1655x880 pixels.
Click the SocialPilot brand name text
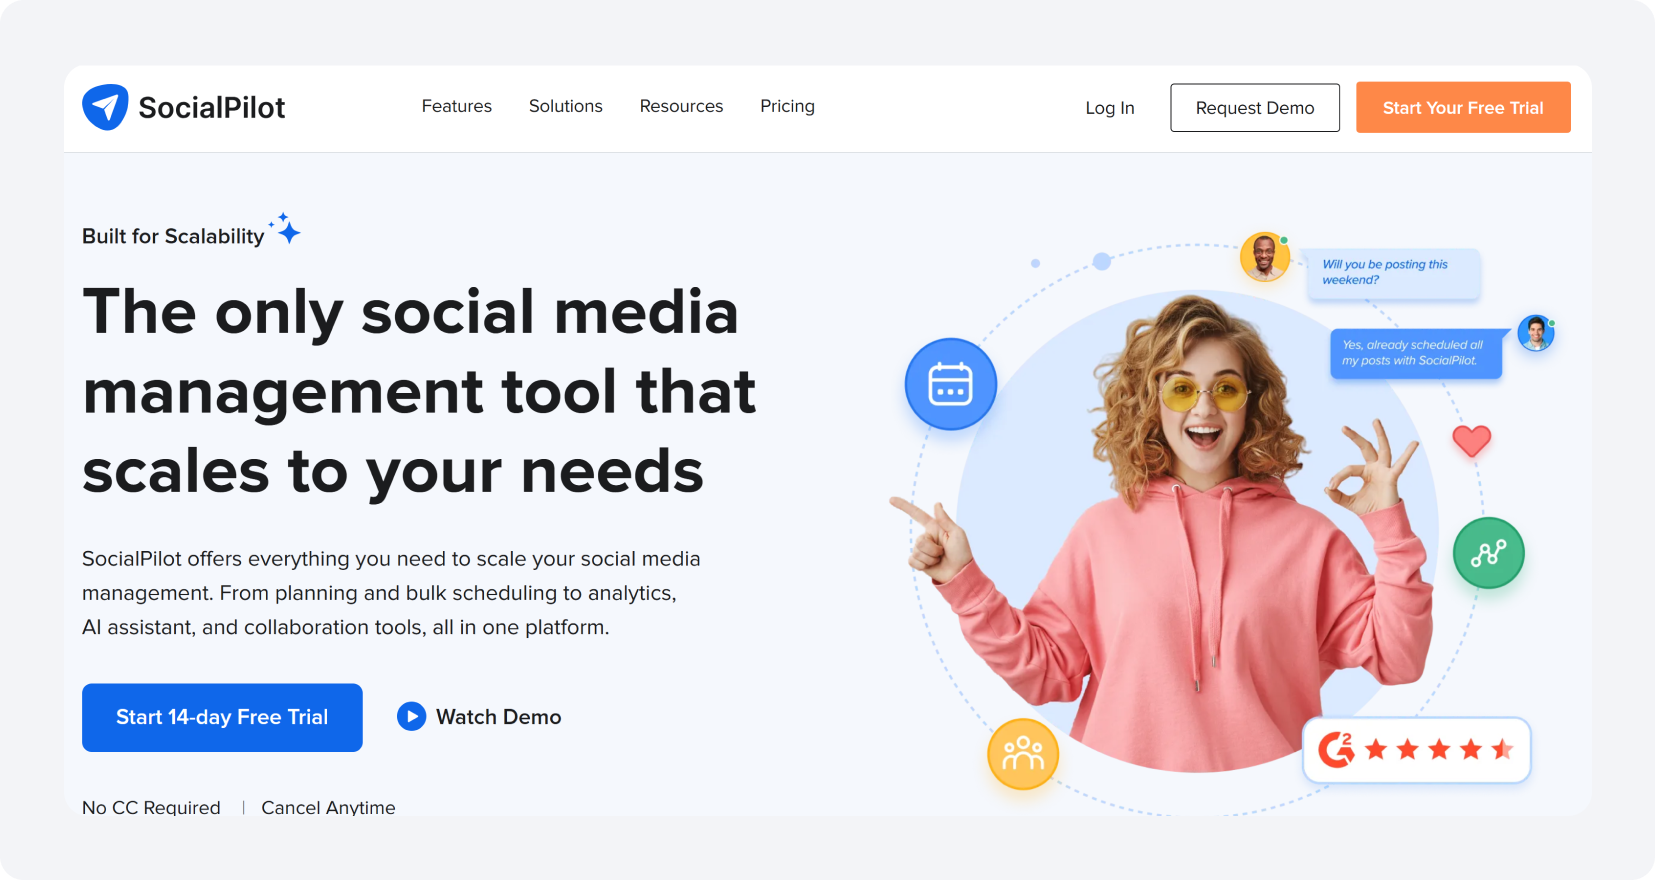pos(212,107)
